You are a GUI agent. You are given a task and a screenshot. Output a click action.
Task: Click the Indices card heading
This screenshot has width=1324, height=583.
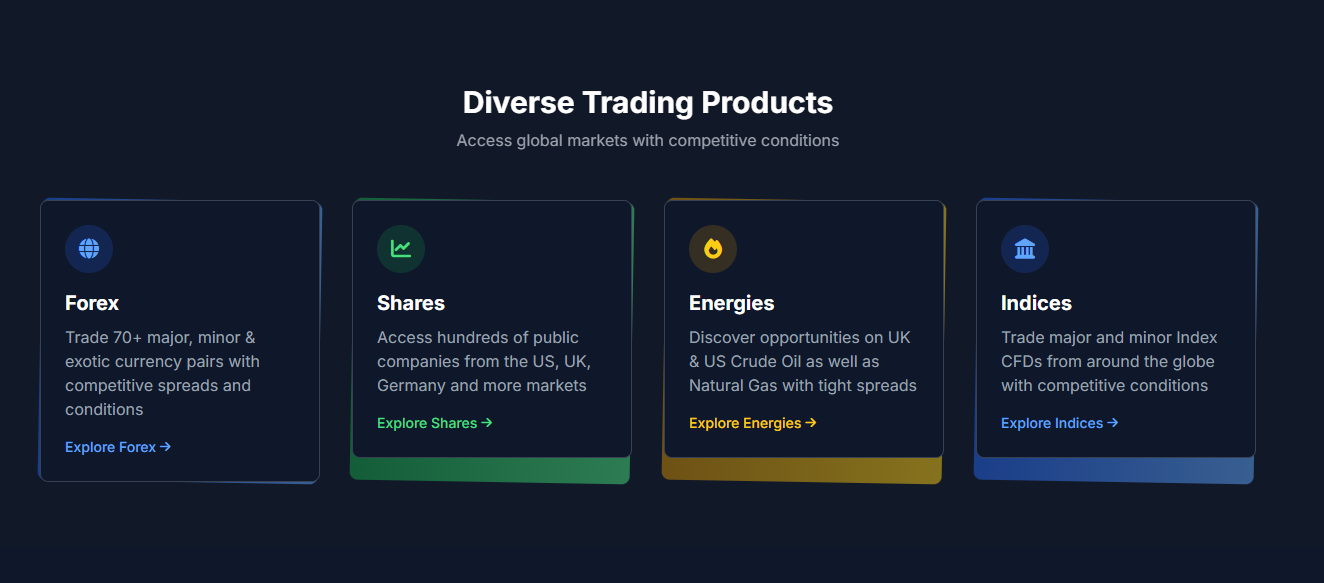[x=1036, y=303]
